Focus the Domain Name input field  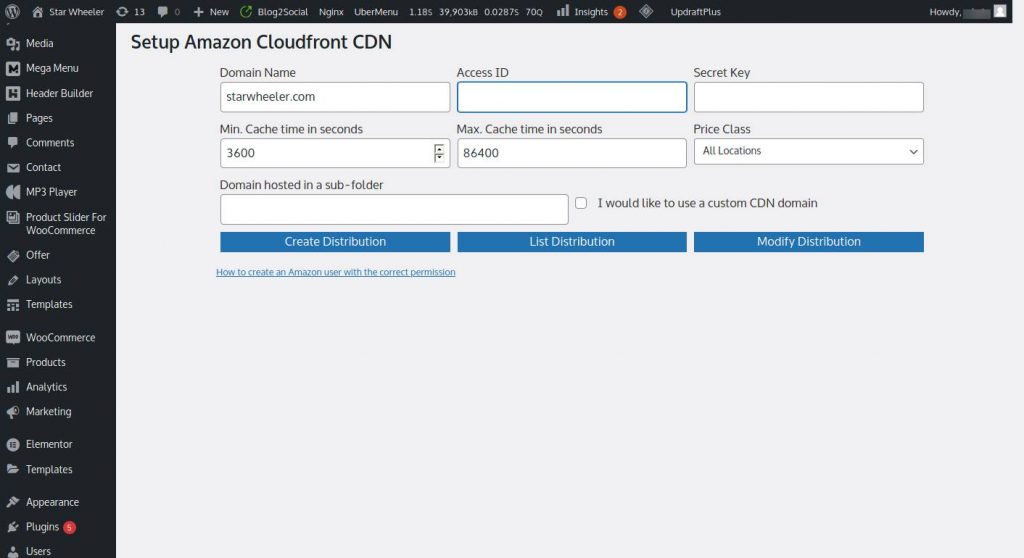335,97
